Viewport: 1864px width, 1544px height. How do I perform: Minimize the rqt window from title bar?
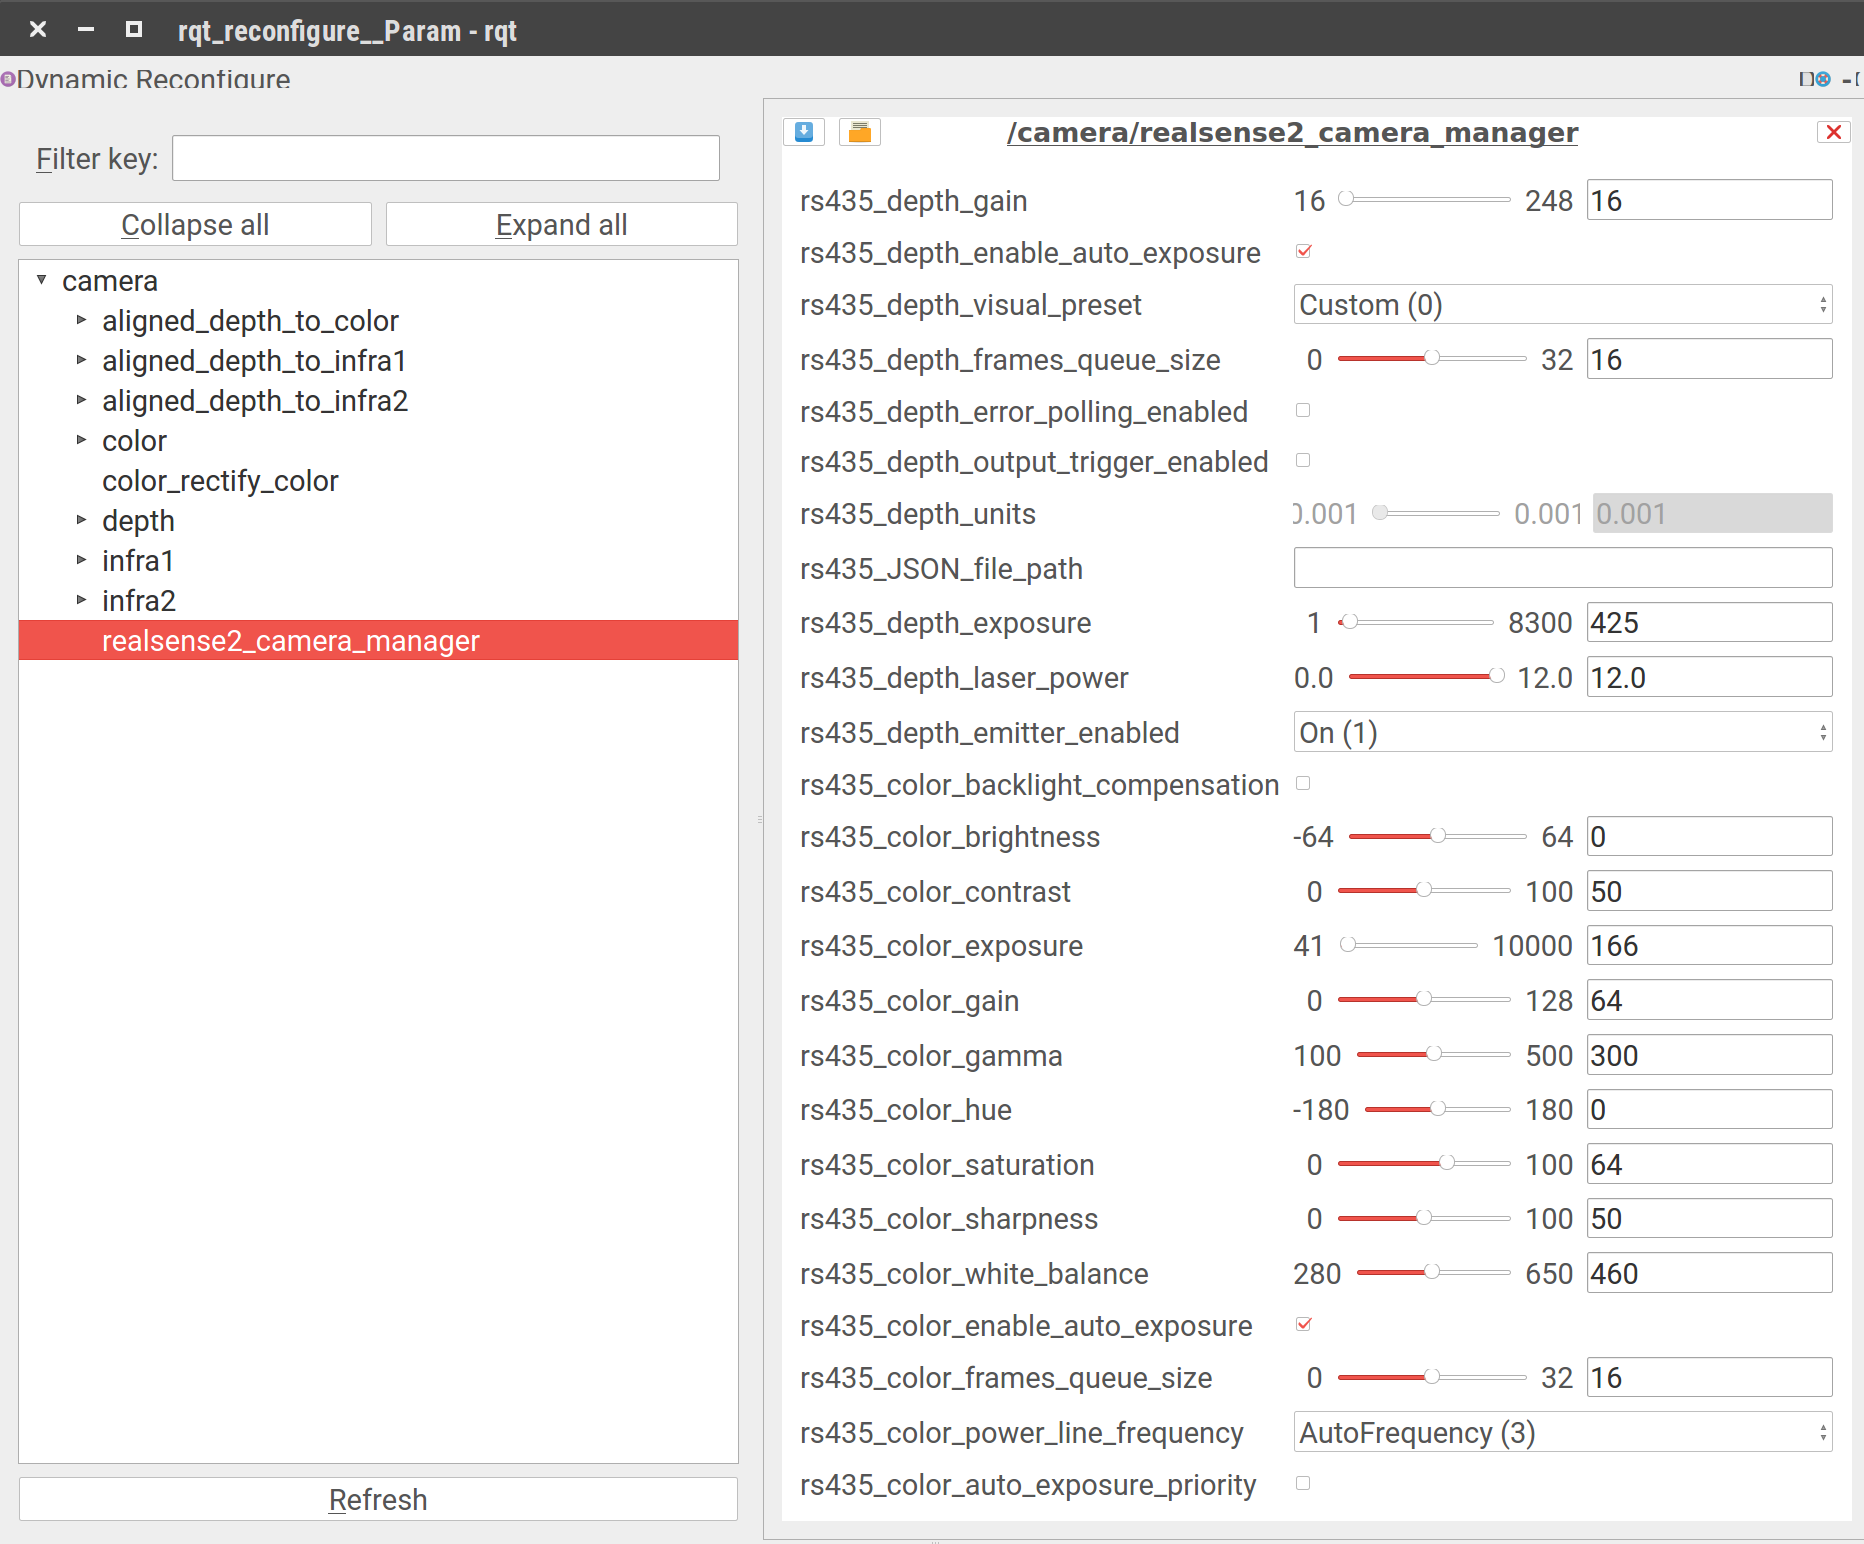tap(86, 29)
